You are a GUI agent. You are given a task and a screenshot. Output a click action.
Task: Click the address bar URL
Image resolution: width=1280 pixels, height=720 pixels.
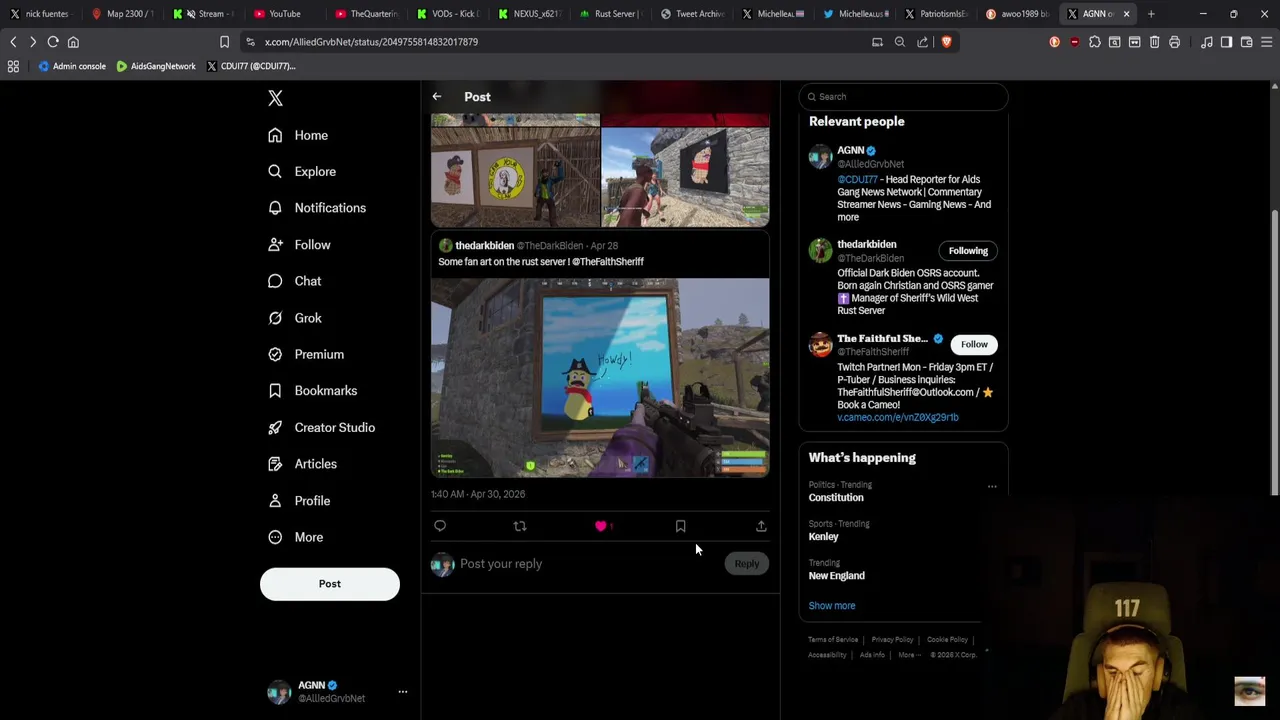(371, 42)
